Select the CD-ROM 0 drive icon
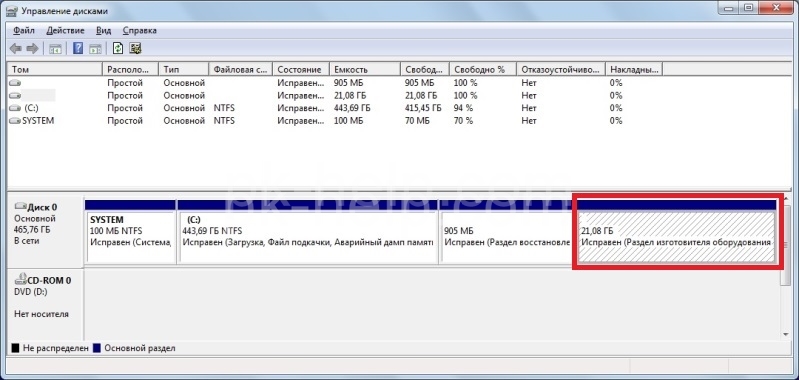Screen dimensions: 799x380 point(20,279)
